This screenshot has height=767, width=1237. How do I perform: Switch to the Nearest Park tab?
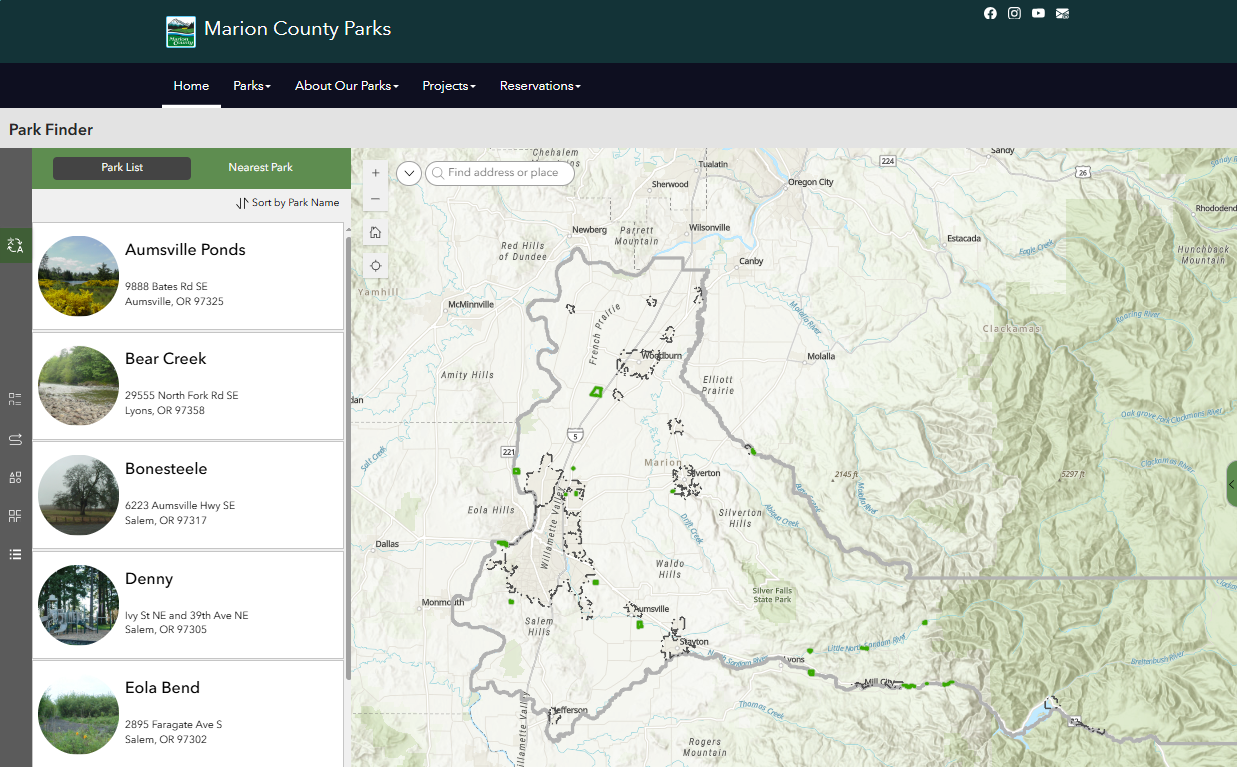point(261,168)
